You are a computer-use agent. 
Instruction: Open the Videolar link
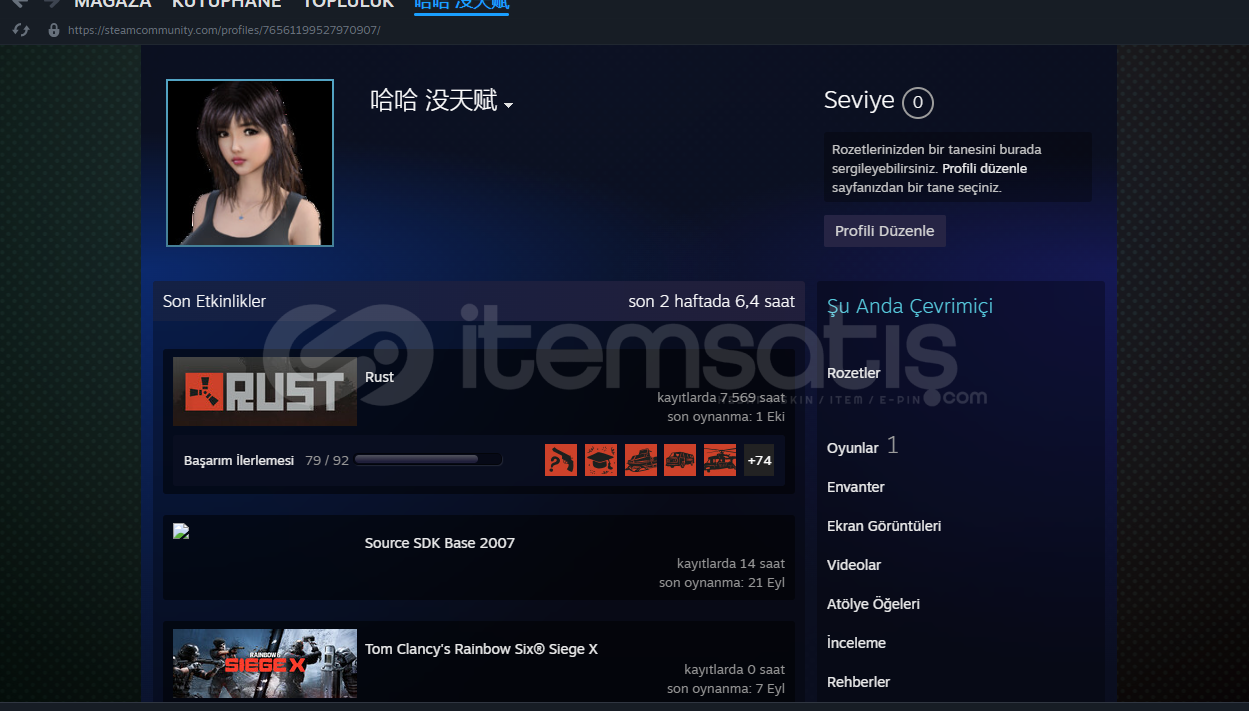854,565
